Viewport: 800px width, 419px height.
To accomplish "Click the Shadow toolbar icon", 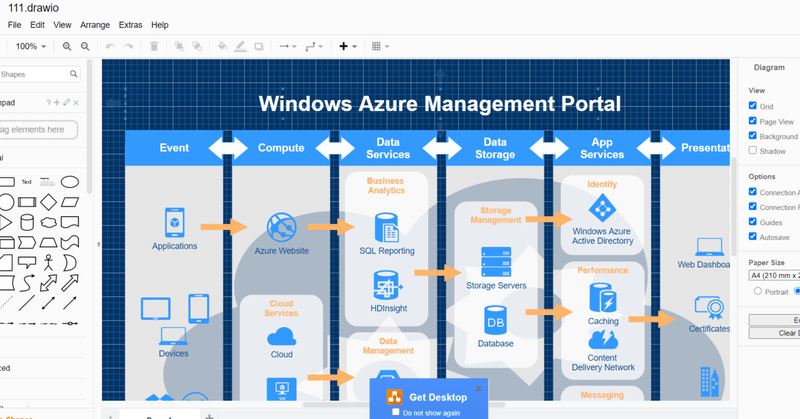I will point(259,46).
